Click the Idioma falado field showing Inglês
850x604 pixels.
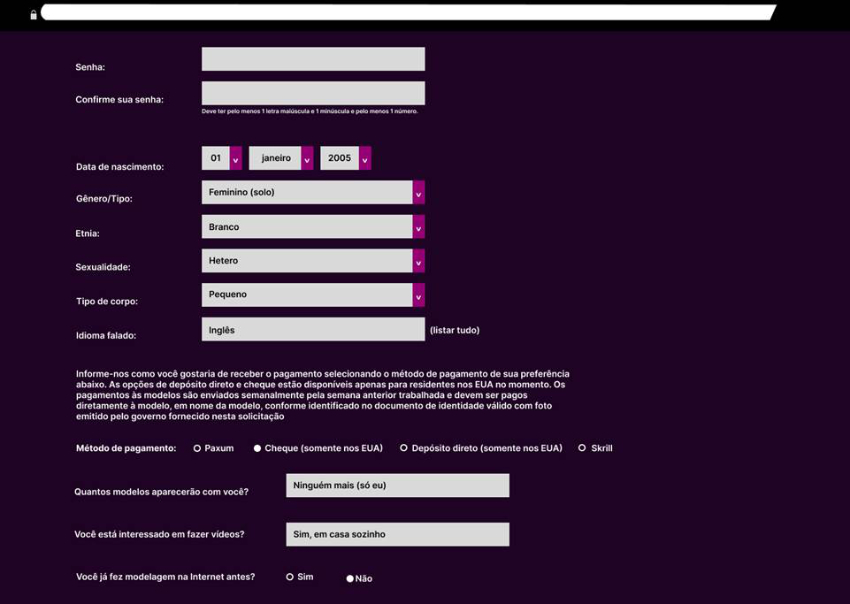tap(312, 330)
